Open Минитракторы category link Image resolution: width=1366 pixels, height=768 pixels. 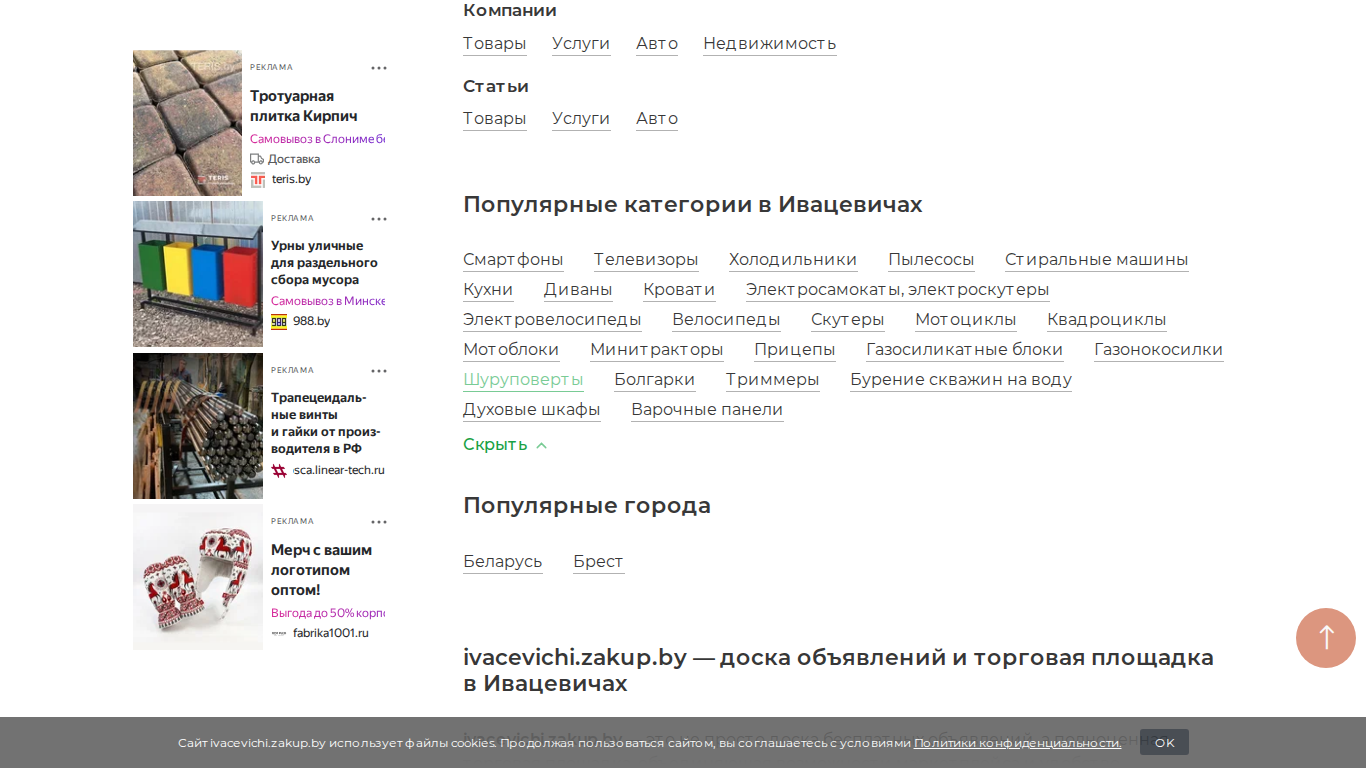(x=657, y=350)
